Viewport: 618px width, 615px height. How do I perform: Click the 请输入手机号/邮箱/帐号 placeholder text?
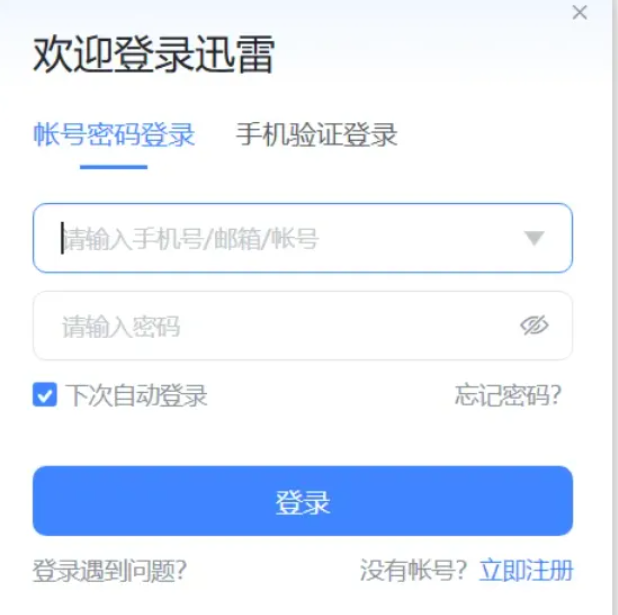pos(190,239)
